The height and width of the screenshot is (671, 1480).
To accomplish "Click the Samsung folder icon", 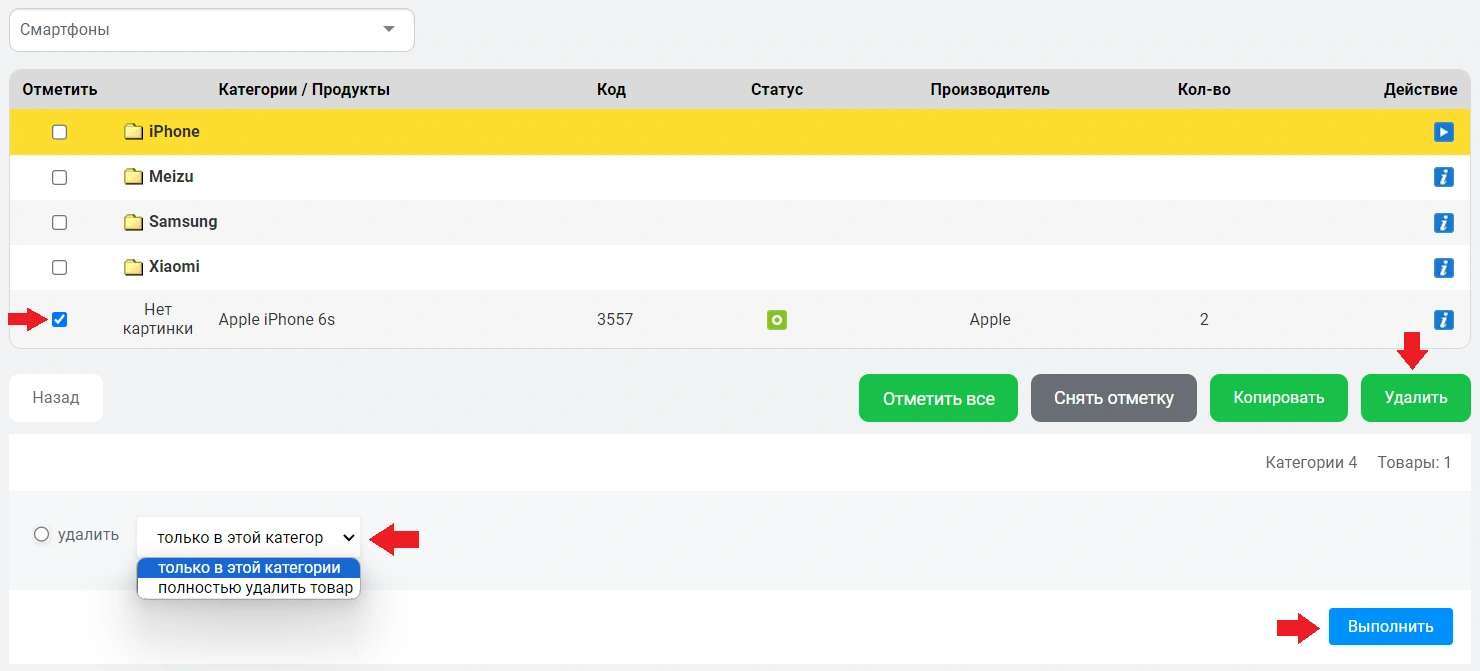I will pyautogui.click(x=134, y=222).
